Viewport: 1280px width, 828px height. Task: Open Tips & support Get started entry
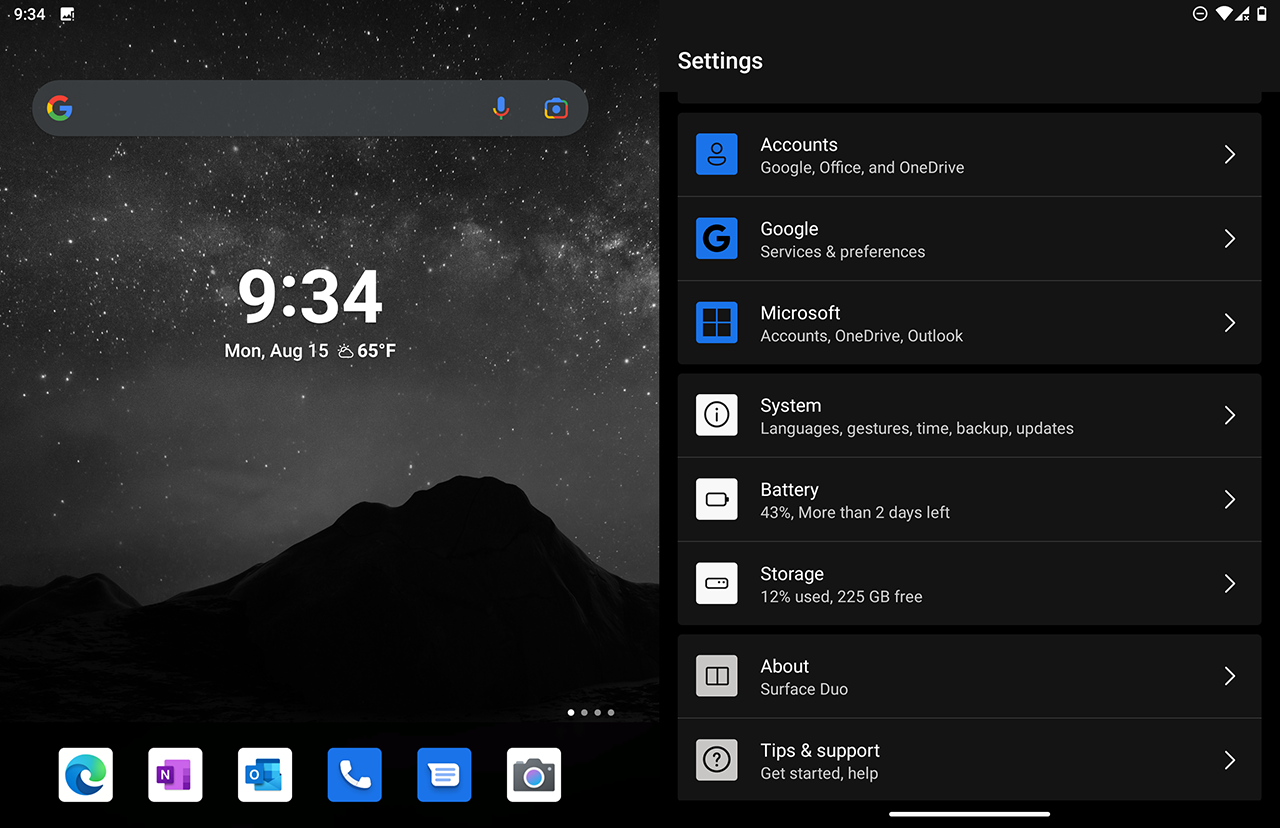(x=969, y=759)
